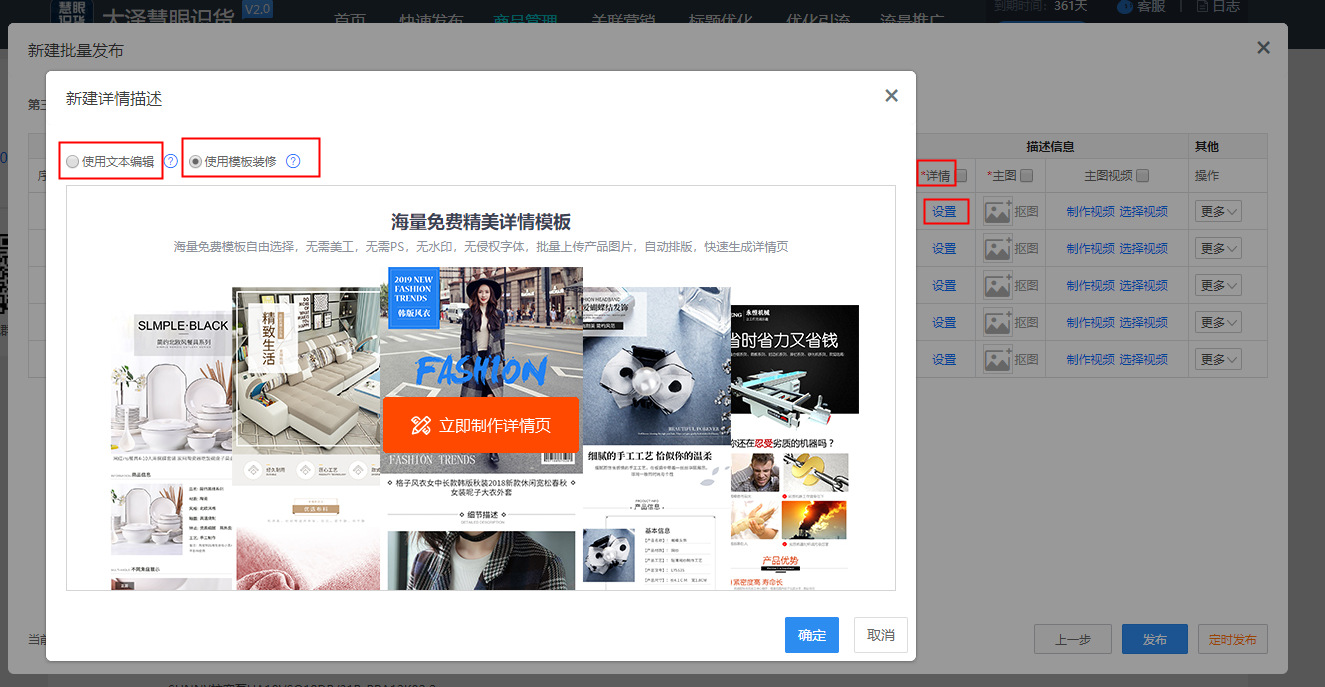The width and height of the screenshot is (1325, 687).
Task: Select the 省时省力又省钱 machinery template thumbnail
Action: pyautogui.click(x=794, y=447)
